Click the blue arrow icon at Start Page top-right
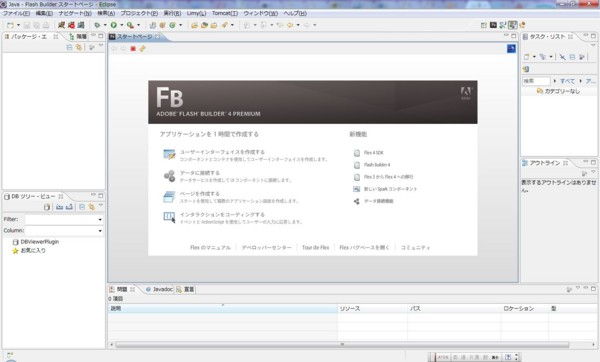 [511, 49]
